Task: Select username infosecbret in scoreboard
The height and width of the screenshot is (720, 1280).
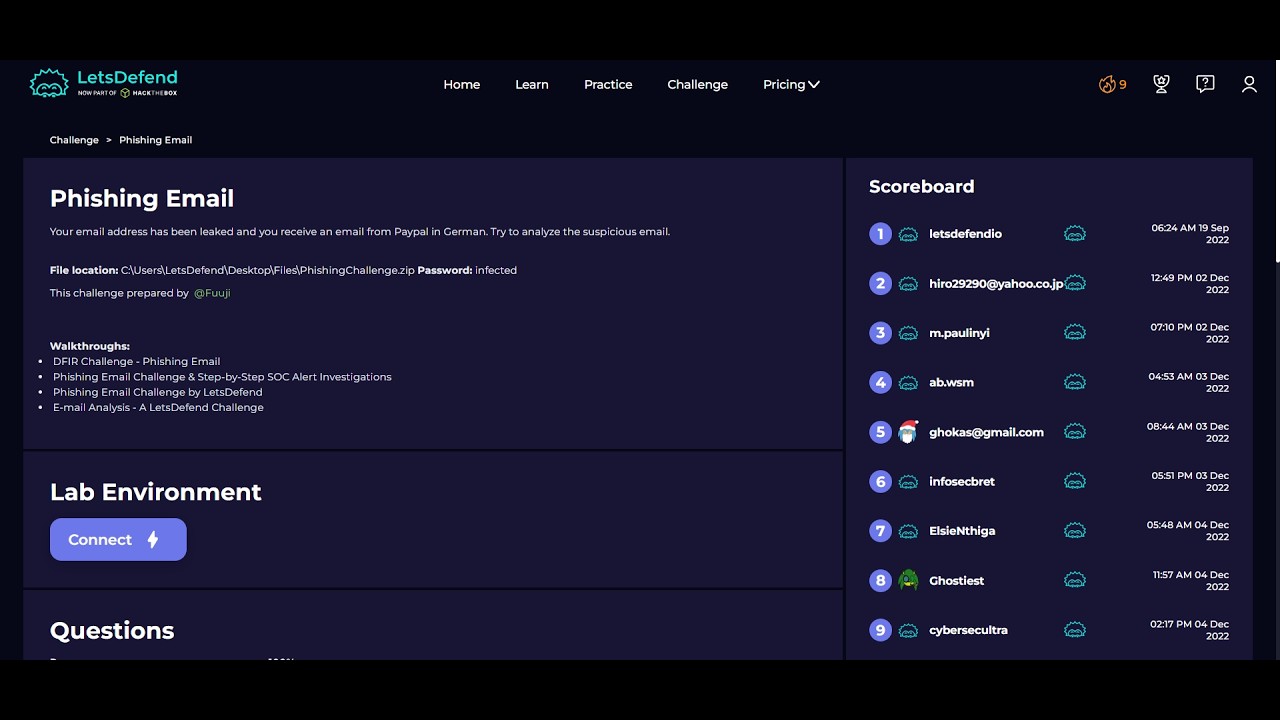Action: (962, 481)
